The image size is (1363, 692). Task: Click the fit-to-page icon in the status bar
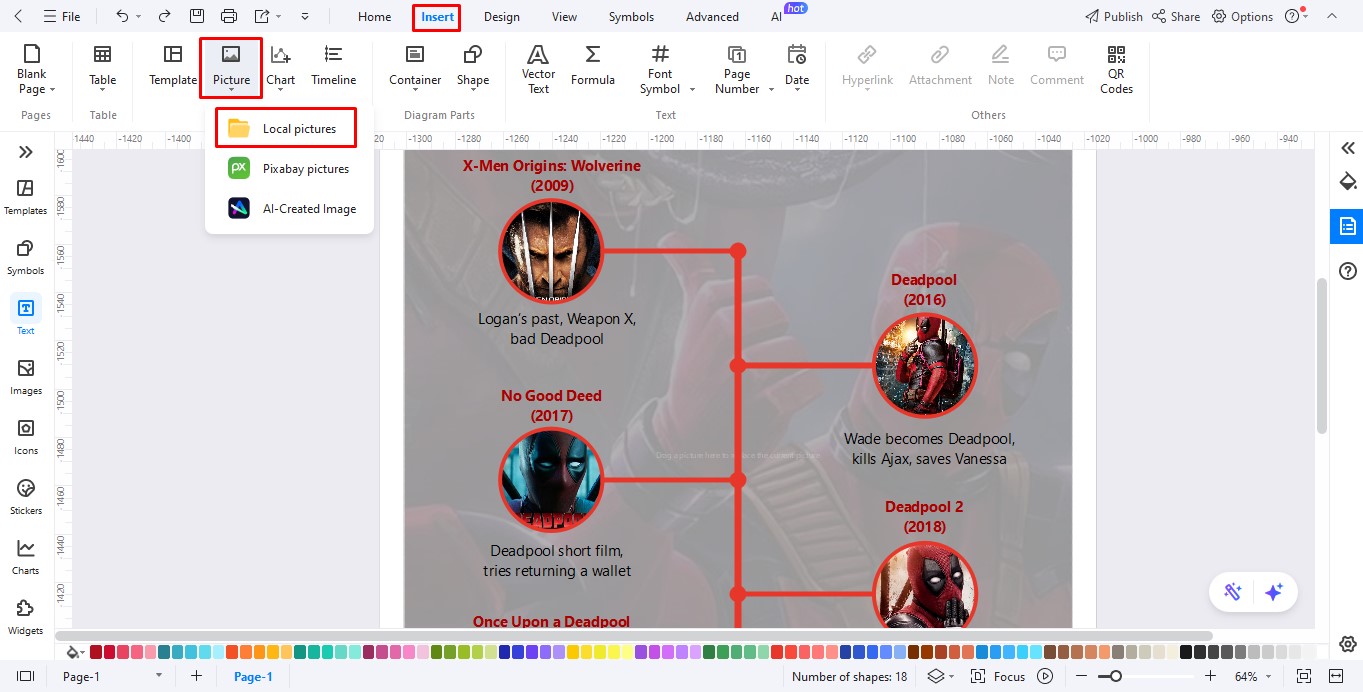pyautogui.click(x=1304, y=677)
